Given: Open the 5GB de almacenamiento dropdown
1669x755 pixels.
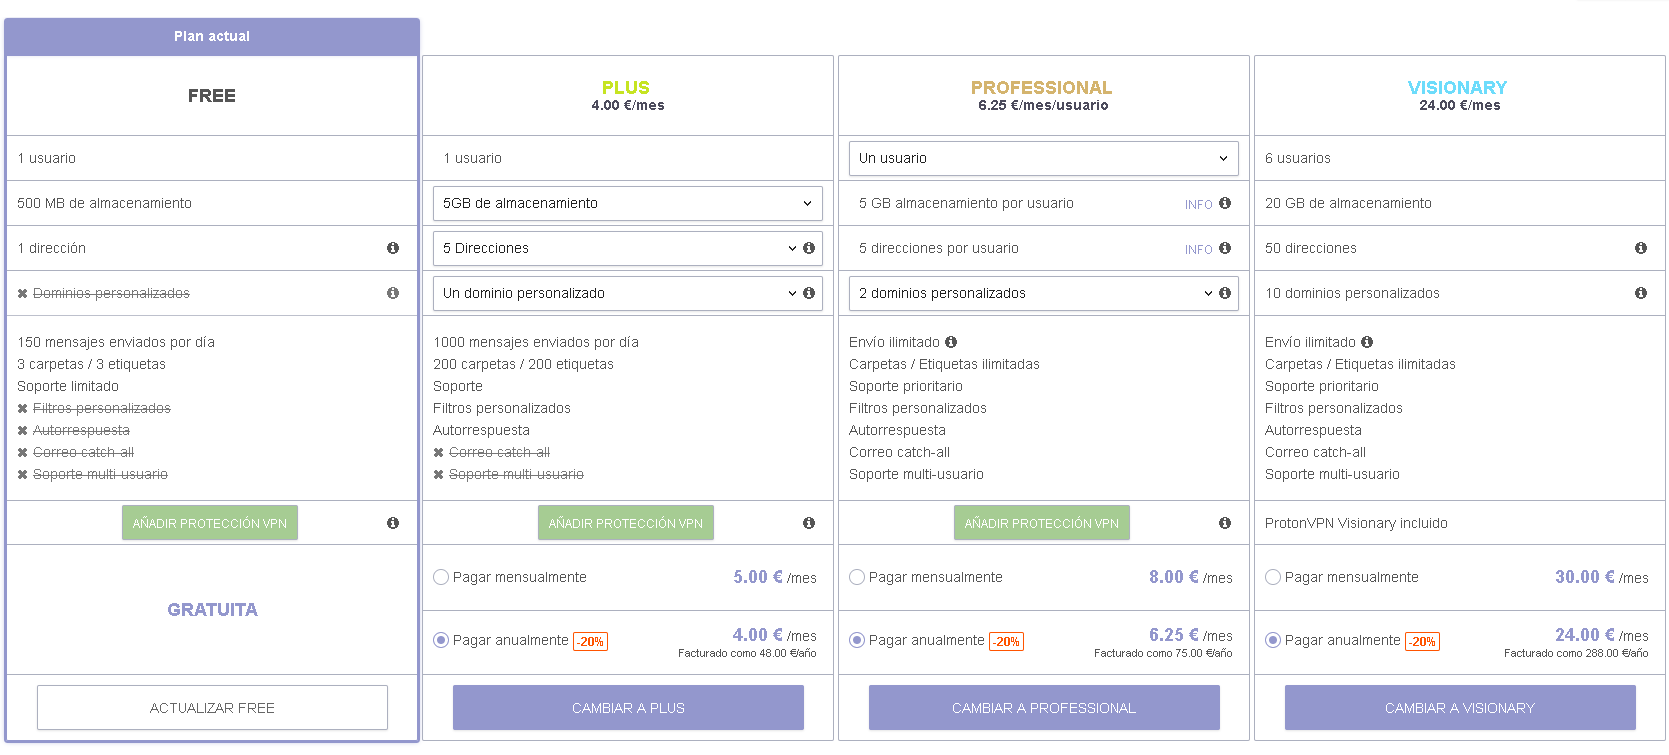Looking at the screenshot, I should [x=628, y=203].
